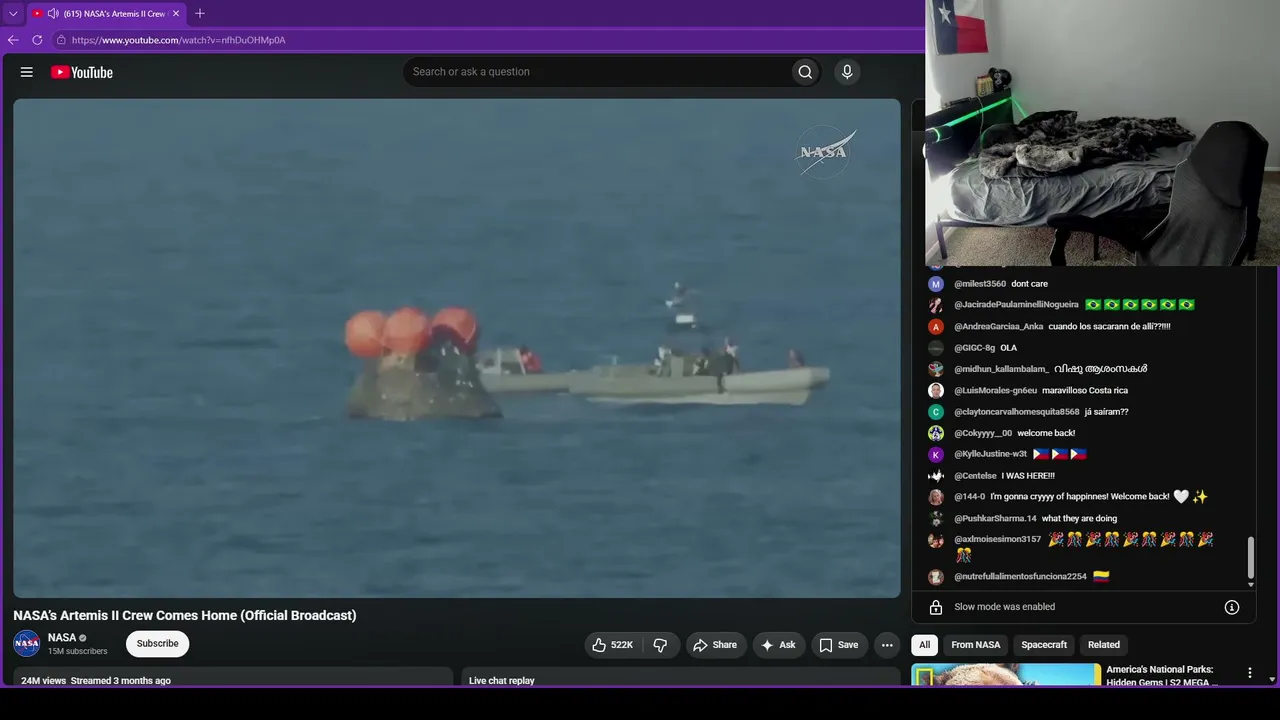Open a new browser tab
1280x720 pixels.
[x=200, y=14]
